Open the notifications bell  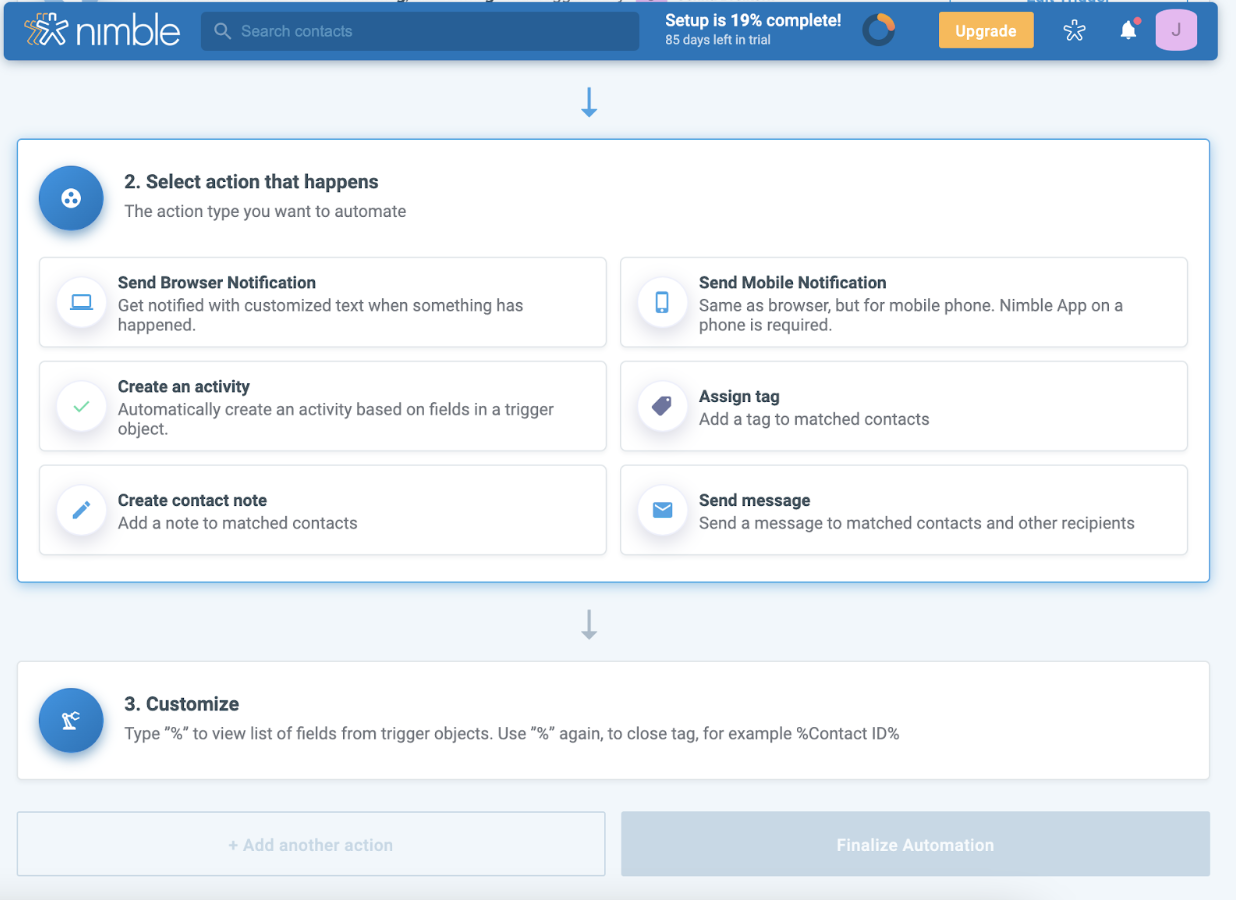(1128, 31)
